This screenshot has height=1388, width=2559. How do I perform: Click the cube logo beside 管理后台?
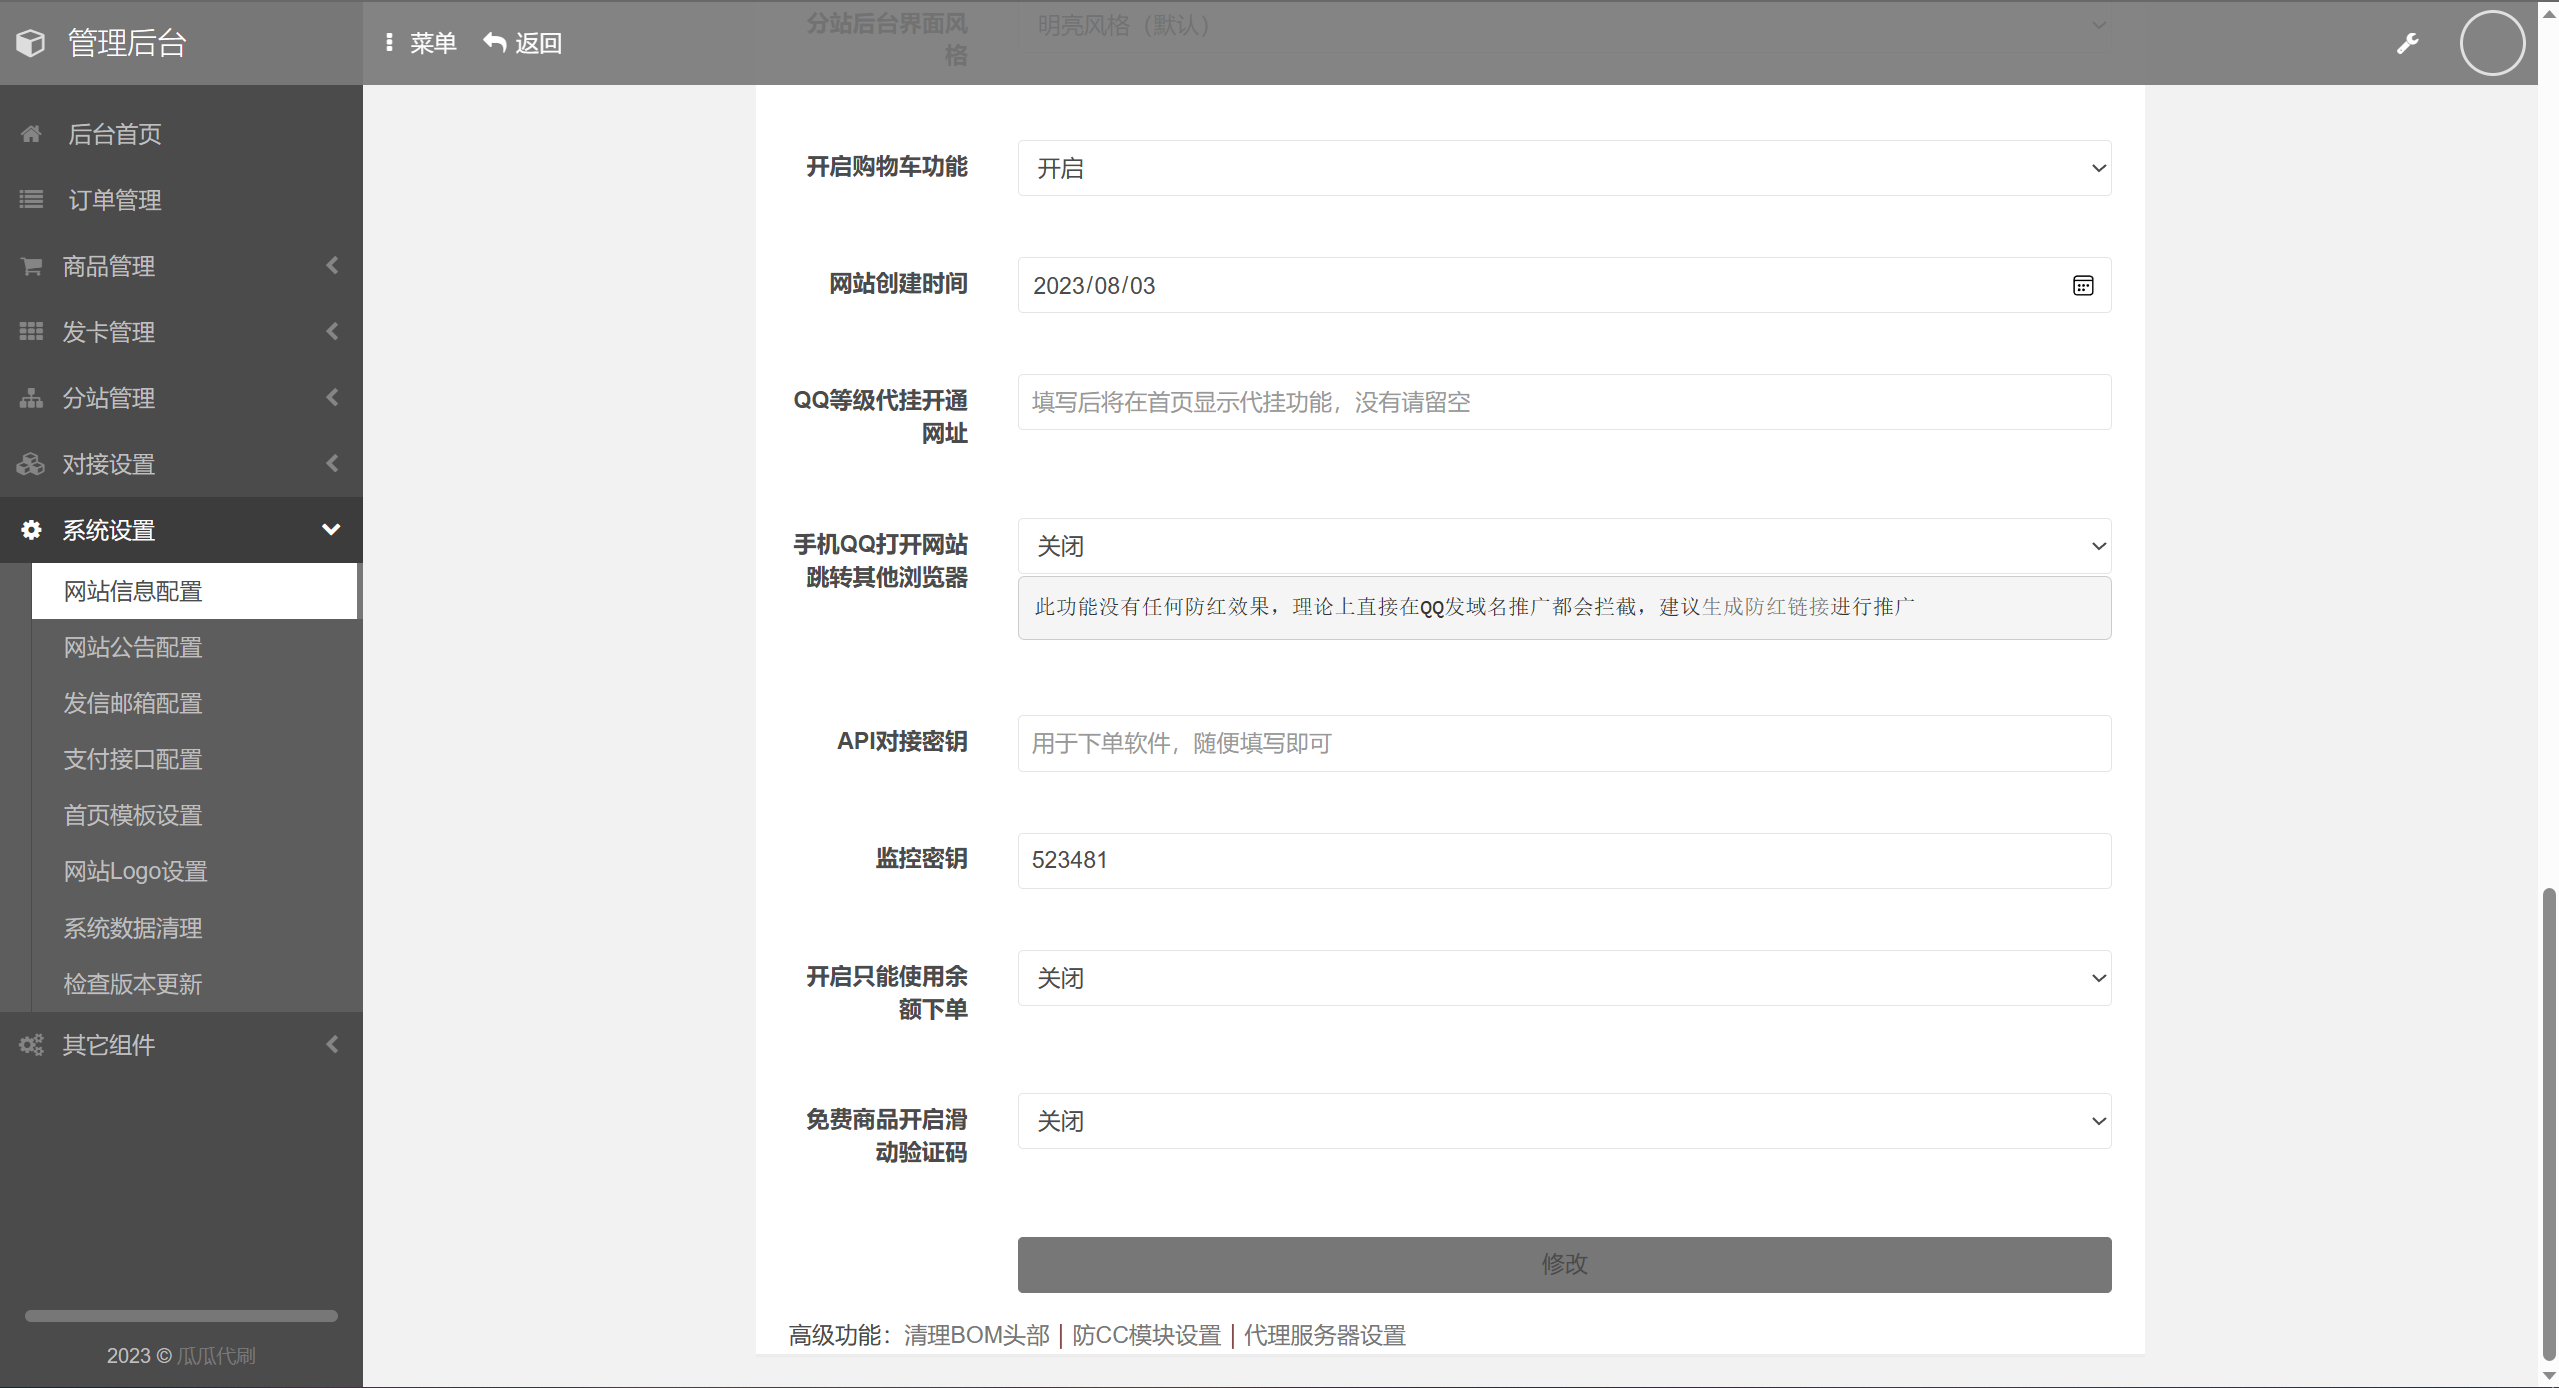click(x=31, y=43)
